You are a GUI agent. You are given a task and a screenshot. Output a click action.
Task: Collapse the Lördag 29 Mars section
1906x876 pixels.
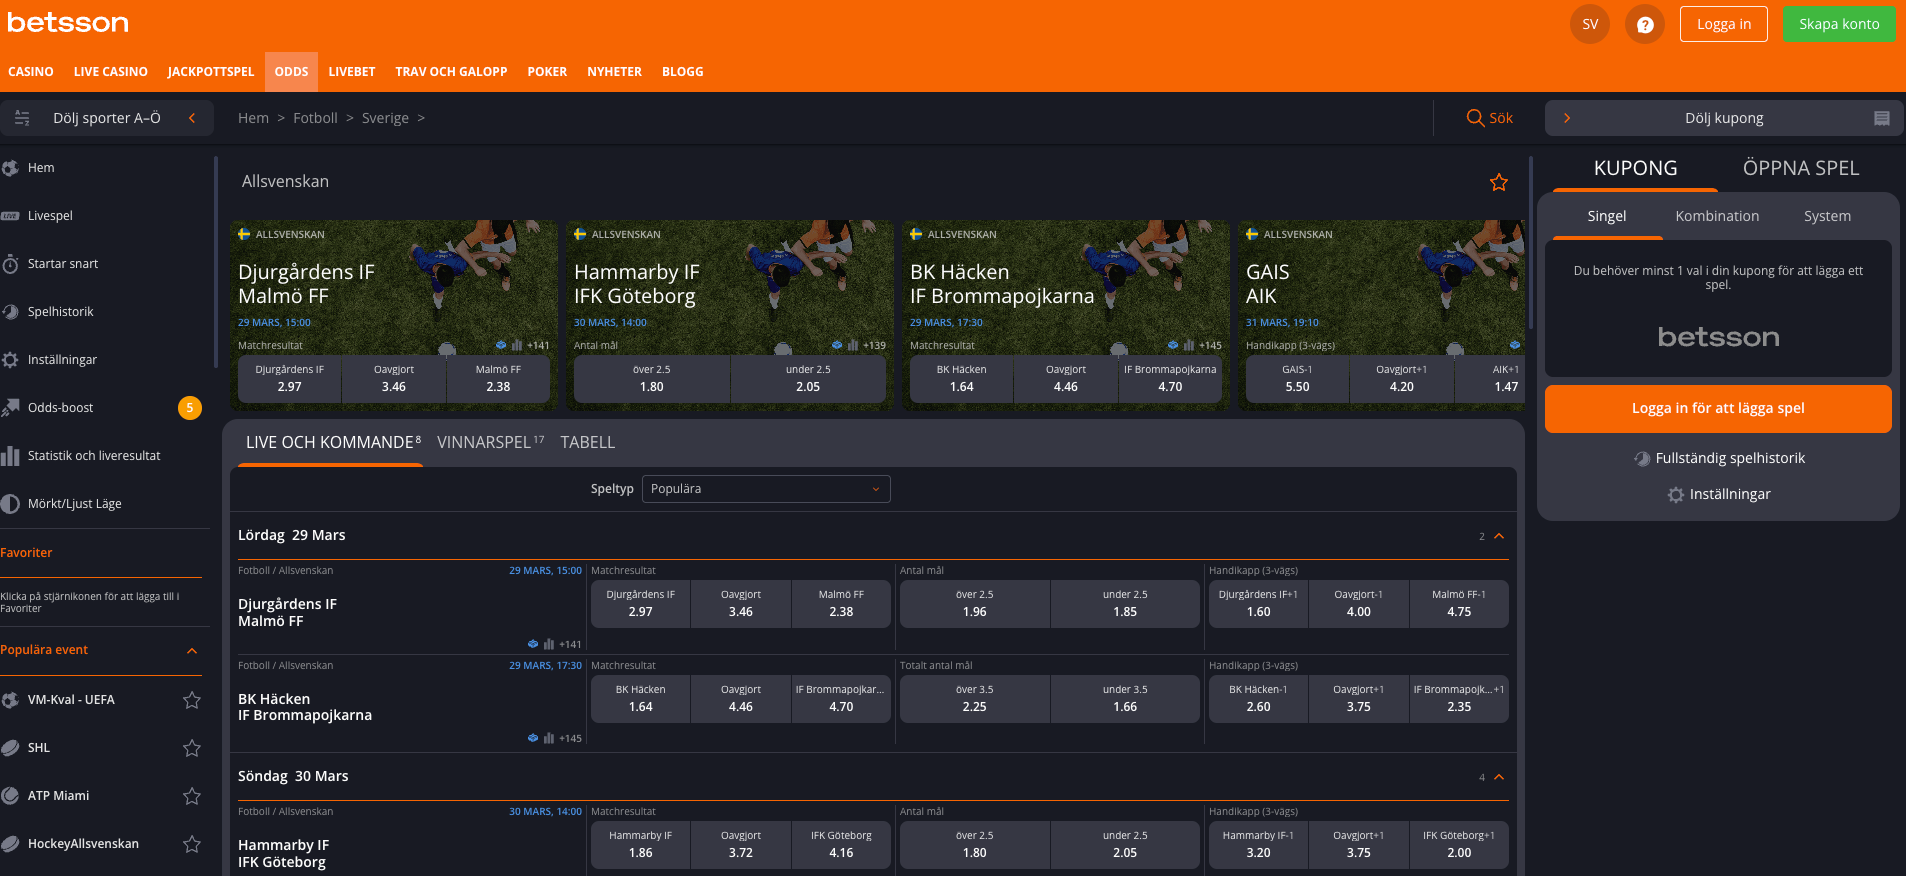[x=1499, y=536]
